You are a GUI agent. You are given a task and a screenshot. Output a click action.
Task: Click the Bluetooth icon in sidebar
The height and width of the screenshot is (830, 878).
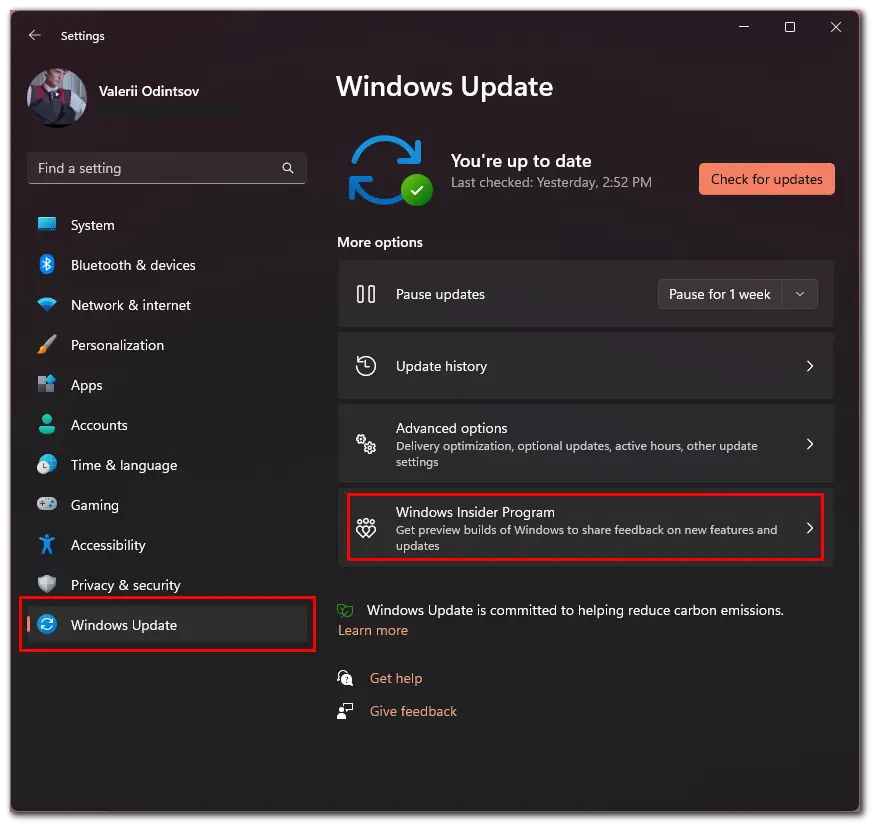[47, 264]
